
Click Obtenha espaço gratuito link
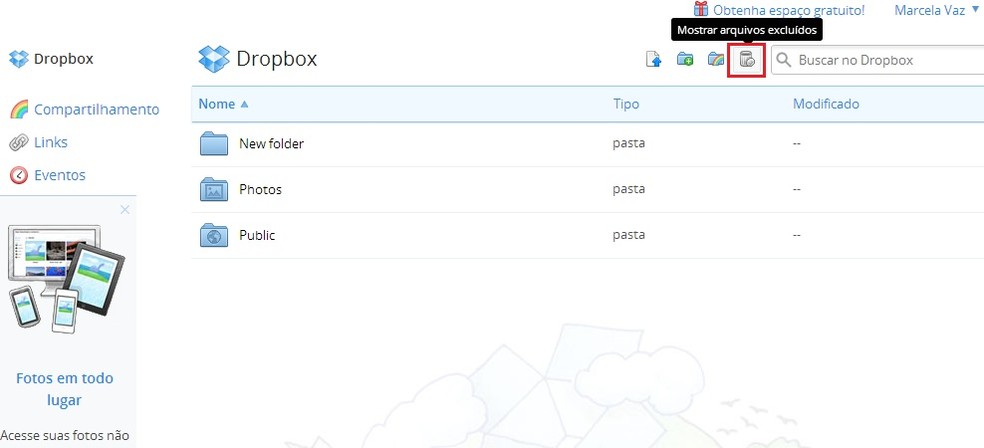[x=788, y=10]
